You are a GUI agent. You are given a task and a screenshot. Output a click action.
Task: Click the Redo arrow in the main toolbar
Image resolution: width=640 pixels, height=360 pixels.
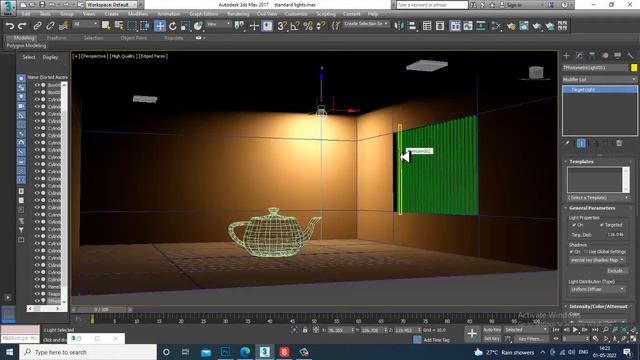pos(22,26)
